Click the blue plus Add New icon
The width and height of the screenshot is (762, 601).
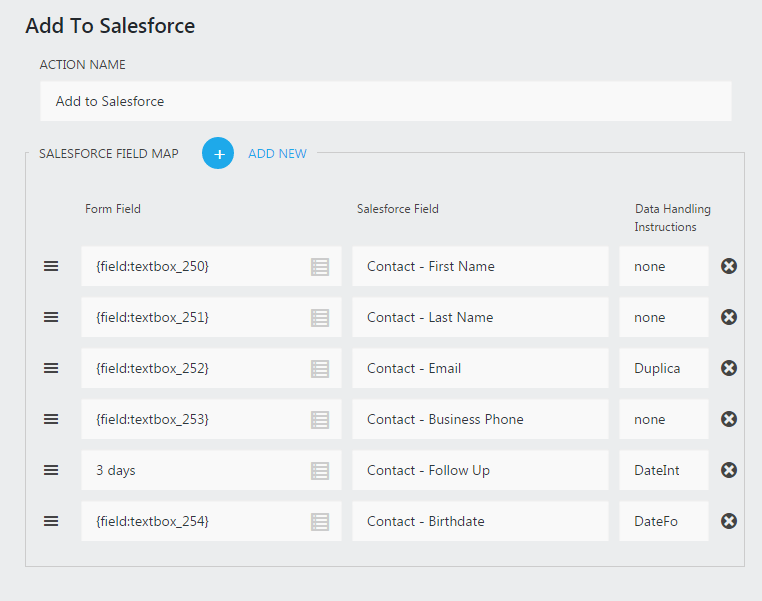218,153
